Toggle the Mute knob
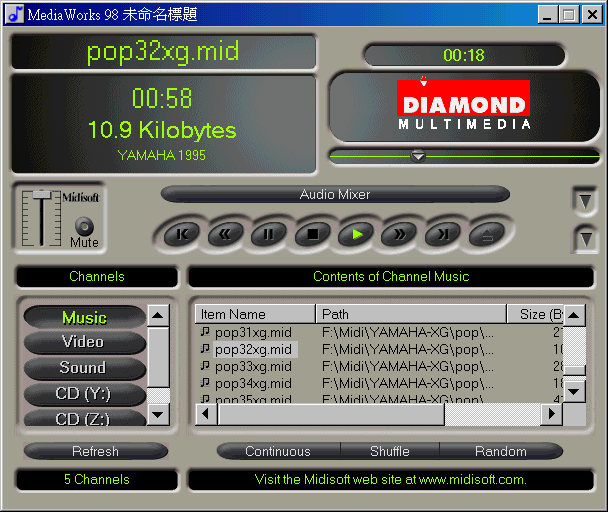 point(84,226)
